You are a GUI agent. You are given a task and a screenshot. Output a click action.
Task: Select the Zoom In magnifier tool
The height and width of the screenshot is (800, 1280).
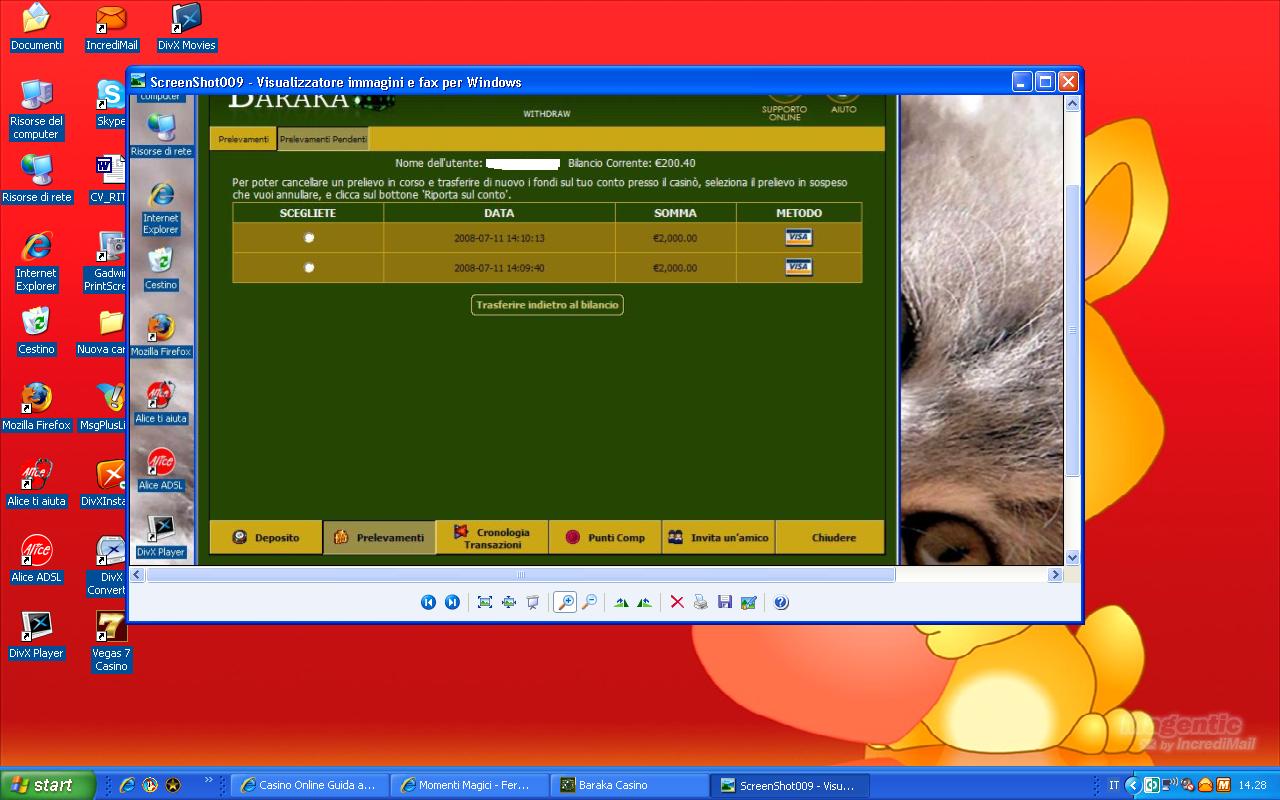point(565,602)
